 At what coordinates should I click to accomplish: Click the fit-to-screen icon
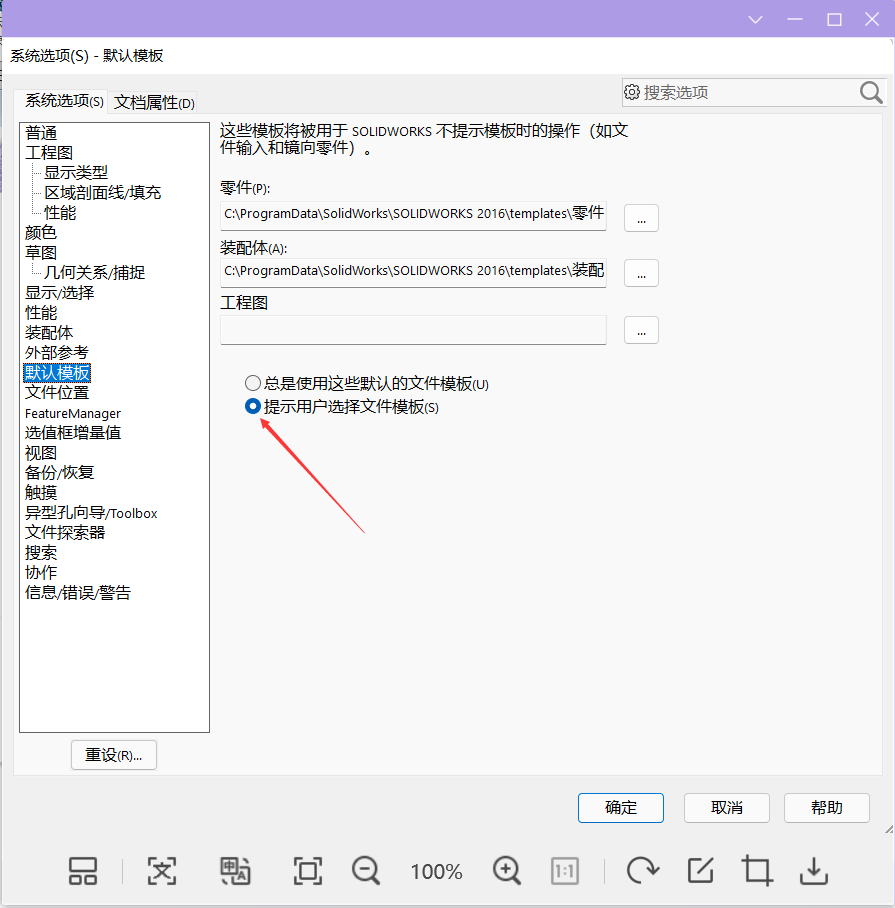307,871
